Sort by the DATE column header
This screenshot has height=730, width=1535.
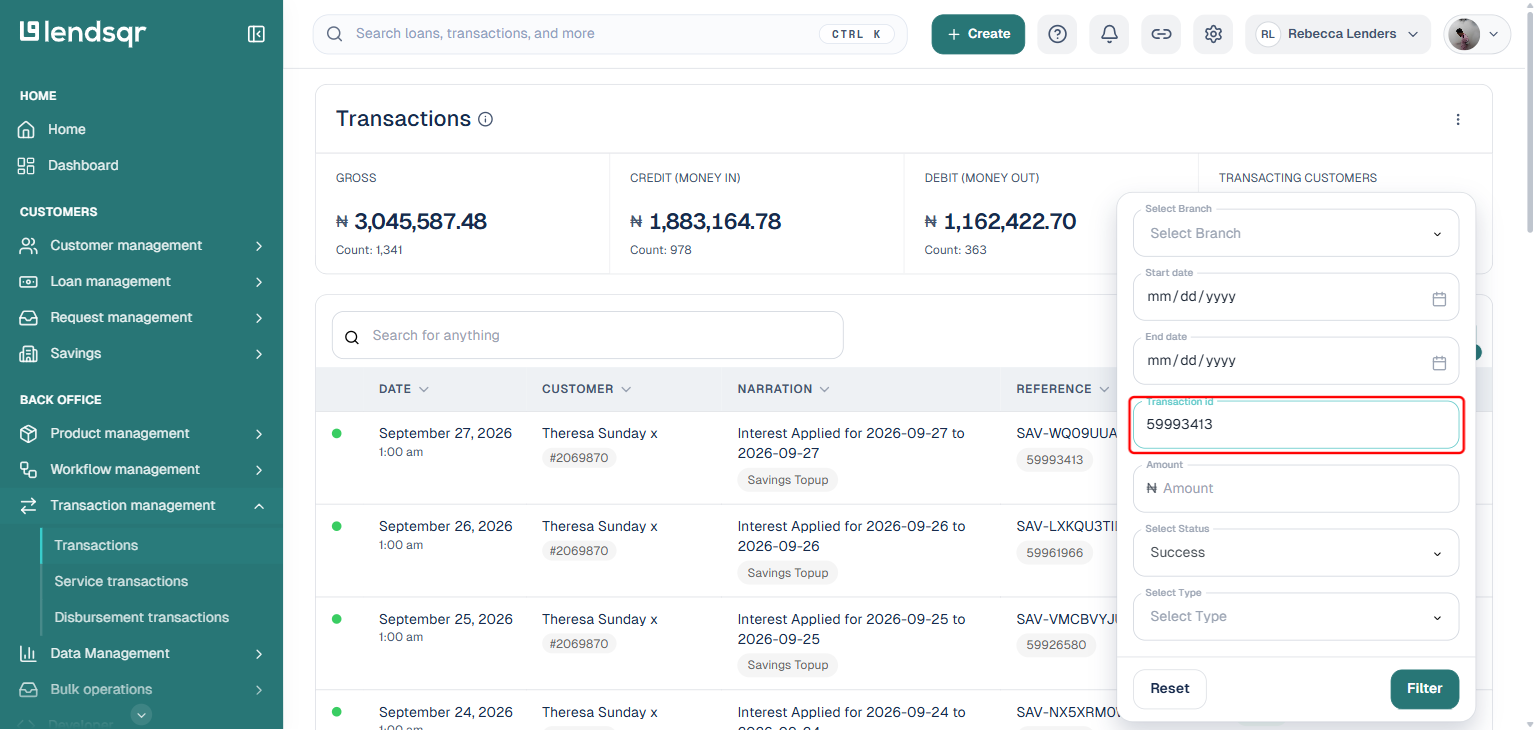tap(404, 389)
